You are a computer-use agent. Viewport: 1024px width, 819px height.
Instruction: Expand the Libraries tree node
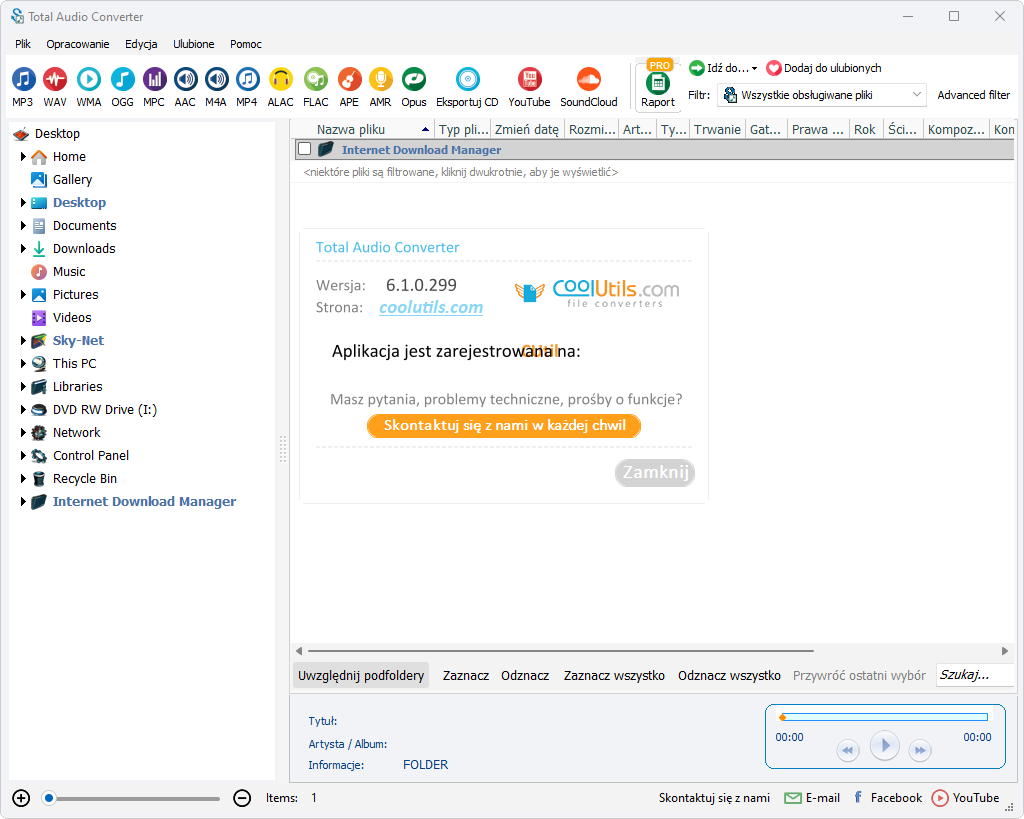click(x=23, y=387)
